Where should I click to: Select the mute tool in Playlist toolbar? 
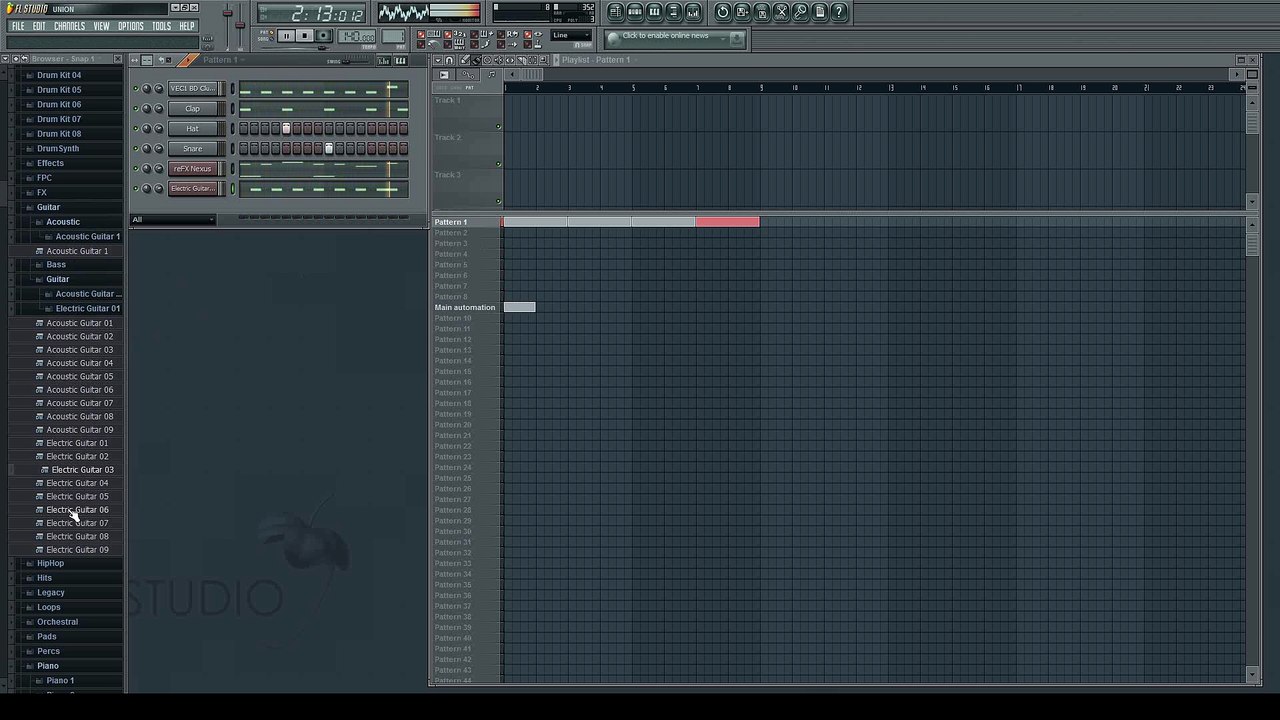(x=499, y=59)
